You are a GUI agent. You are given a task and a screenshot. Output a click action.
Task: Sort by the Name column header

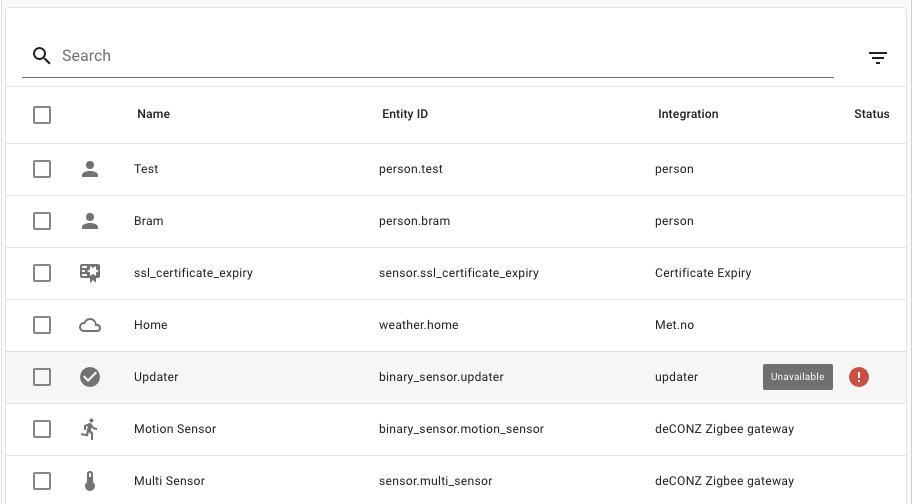click(154, 114)
